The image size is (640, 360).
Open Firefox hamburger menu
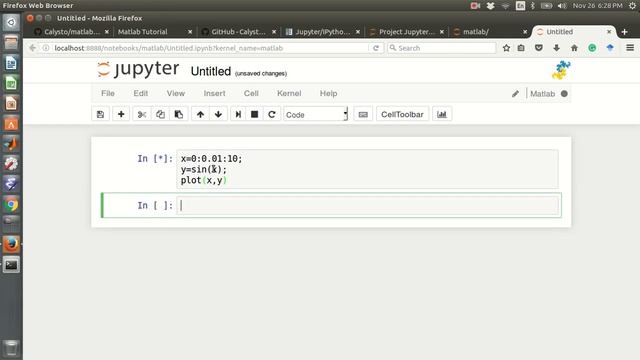click(x=630, y=48)
